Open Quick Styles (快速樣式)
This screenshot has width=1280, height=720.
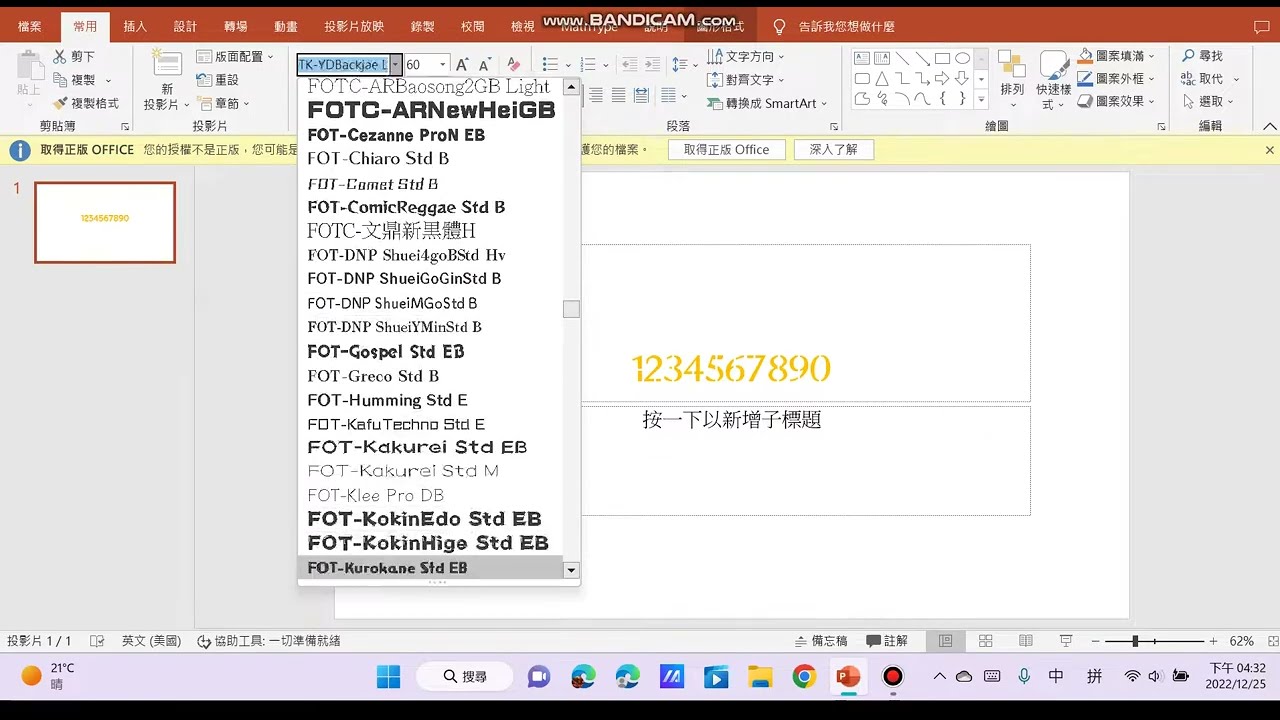pos(1054,80)
